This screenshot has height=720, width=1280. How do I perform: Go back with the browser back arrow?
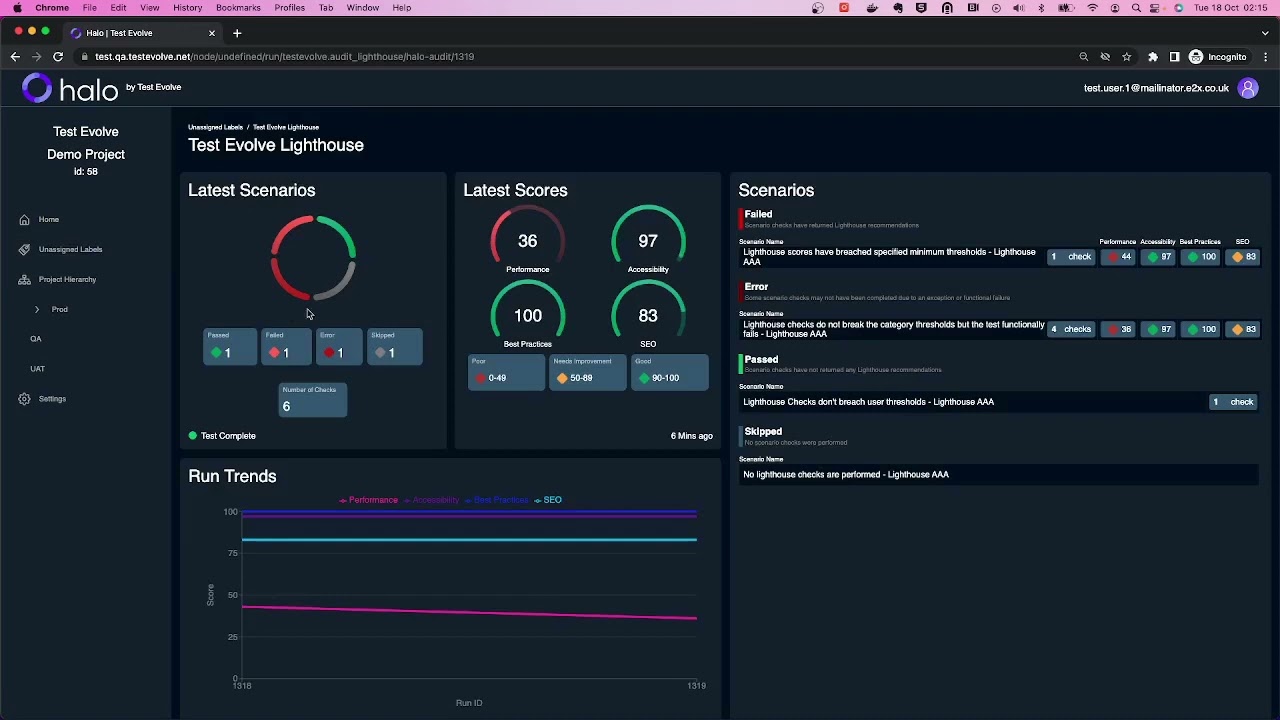coord(15,57)
